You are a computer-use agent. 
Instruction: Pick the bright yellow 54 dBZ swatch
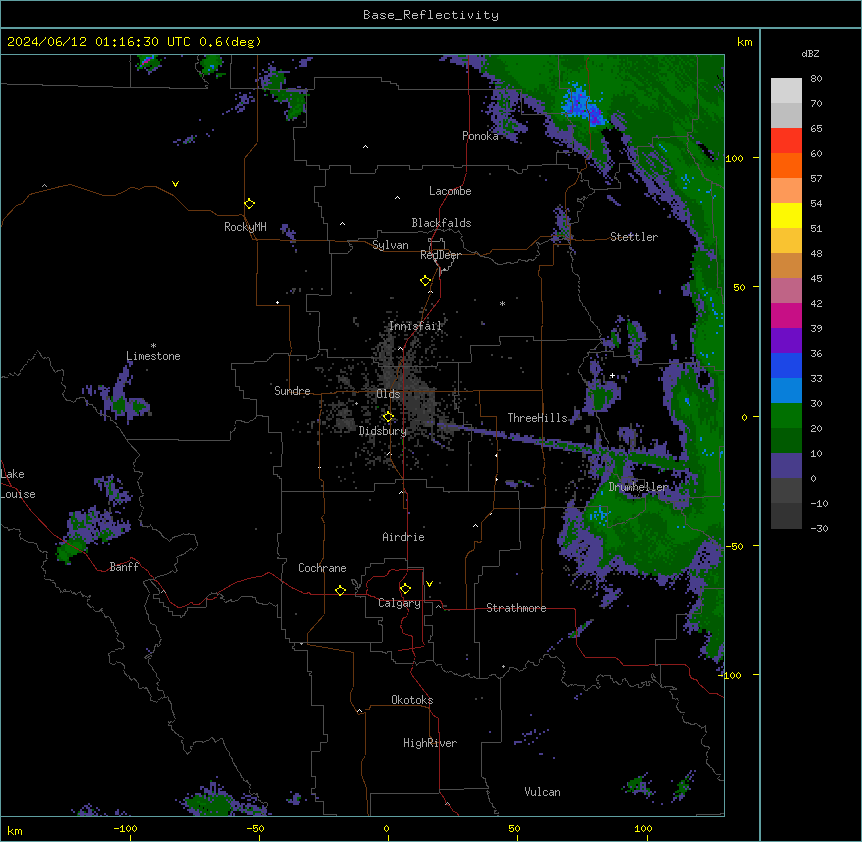pyautogui.click(x=786, y=215)
